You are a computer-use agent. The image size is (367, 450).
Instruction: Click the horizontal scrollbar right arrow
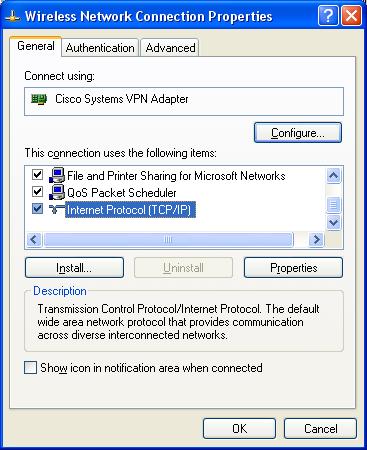tap(316, 239)
